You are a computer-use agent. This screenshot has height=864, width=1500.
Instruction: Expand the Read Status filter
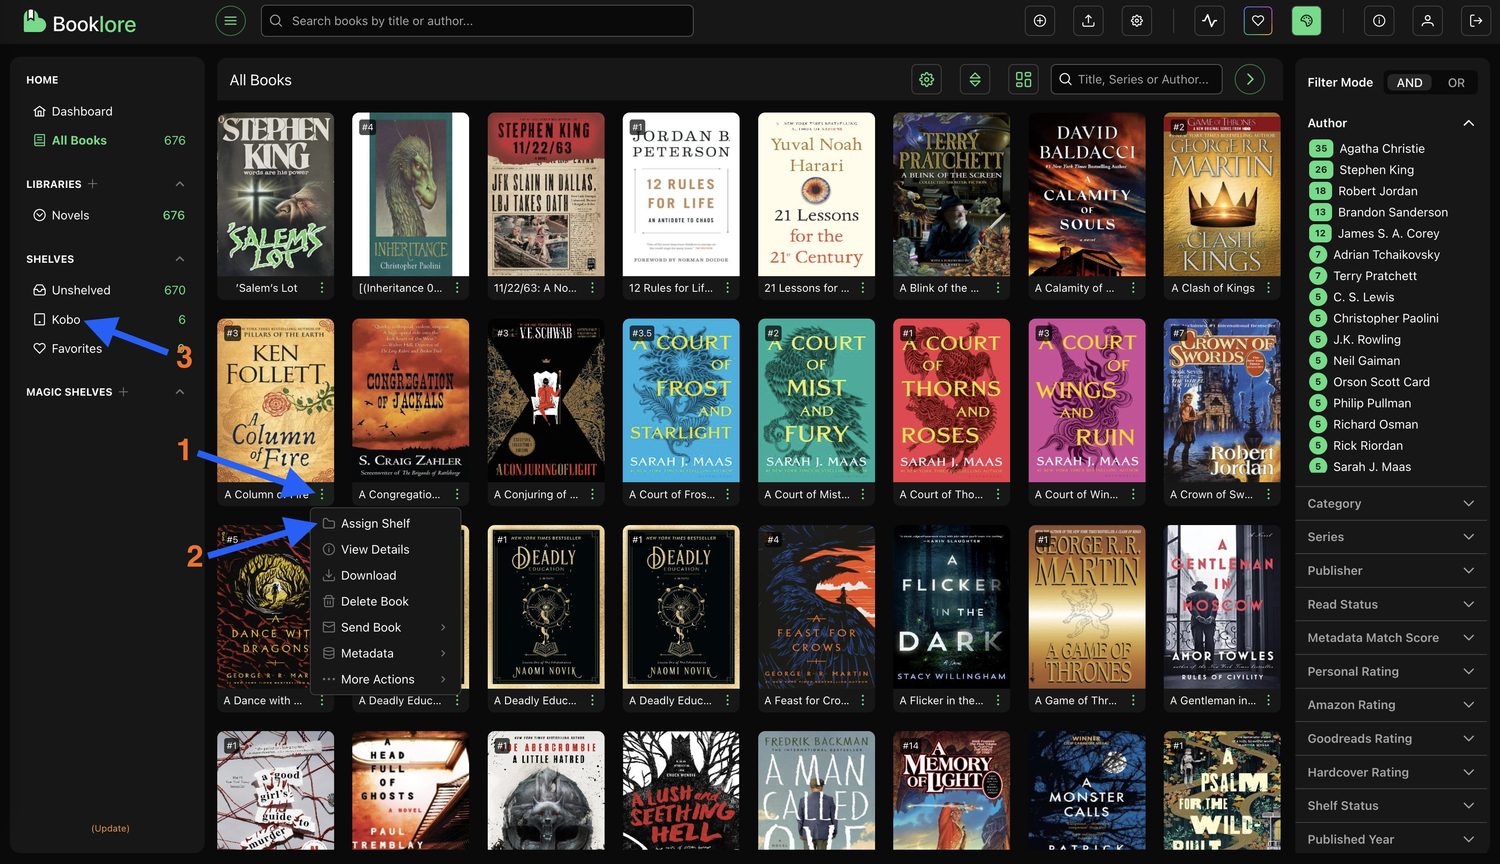1391,604
